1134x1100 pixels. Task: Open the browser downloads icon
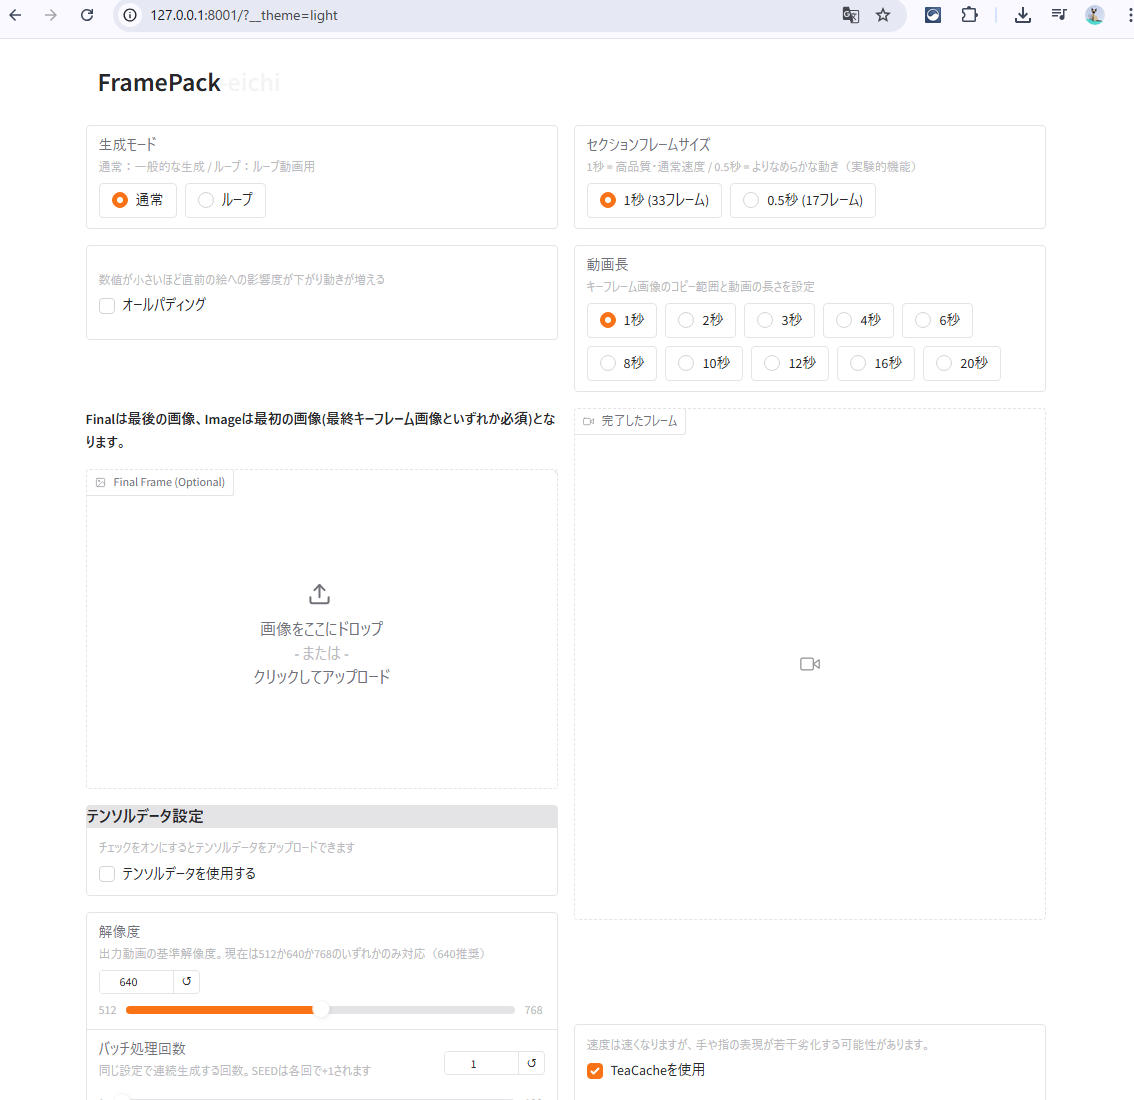1022,15
